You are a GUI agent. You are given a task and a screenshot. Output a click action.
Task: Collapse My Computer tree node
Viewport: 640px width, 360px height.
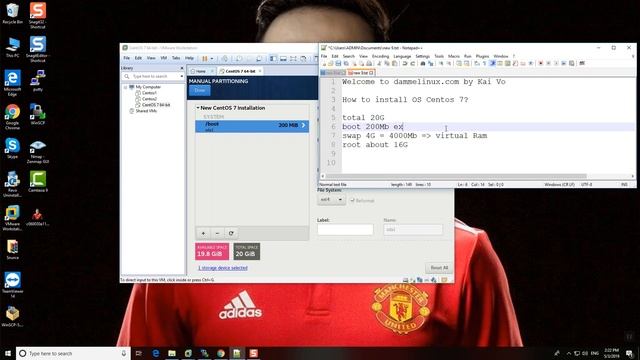[x=125, y=87]
